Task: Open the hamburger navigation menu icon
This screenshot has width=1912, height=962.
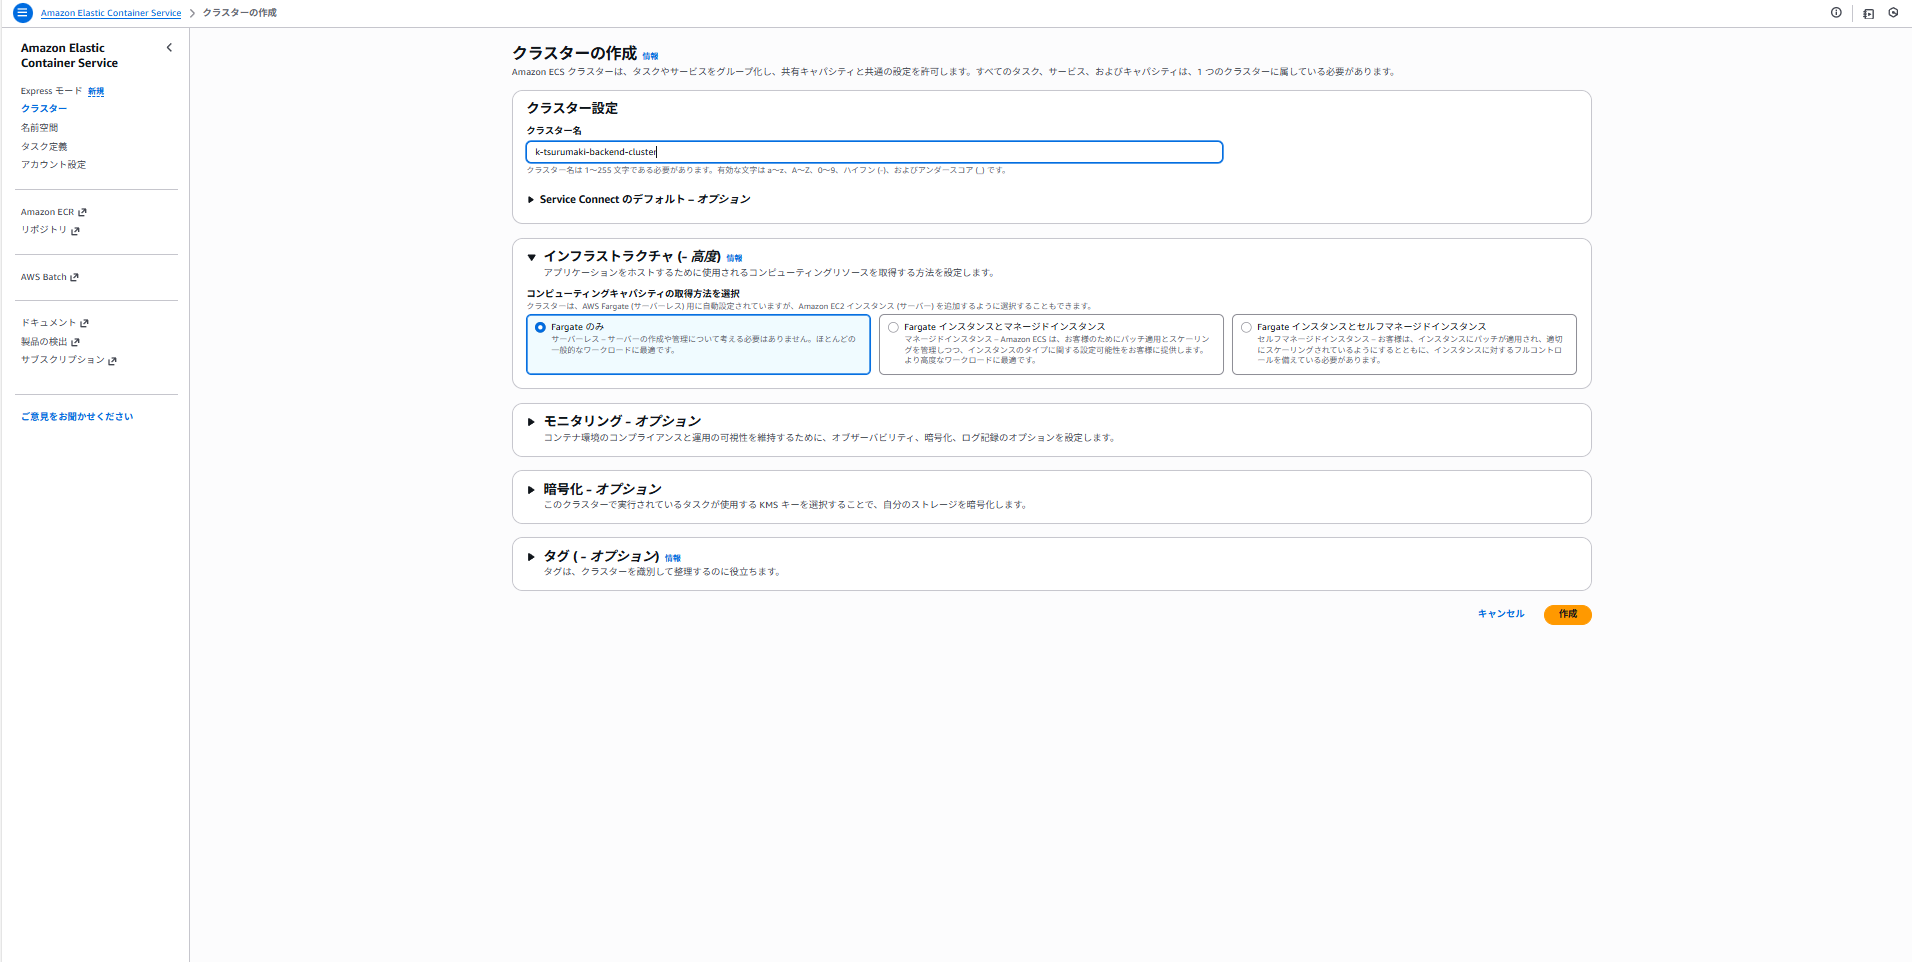Action: 22,13
